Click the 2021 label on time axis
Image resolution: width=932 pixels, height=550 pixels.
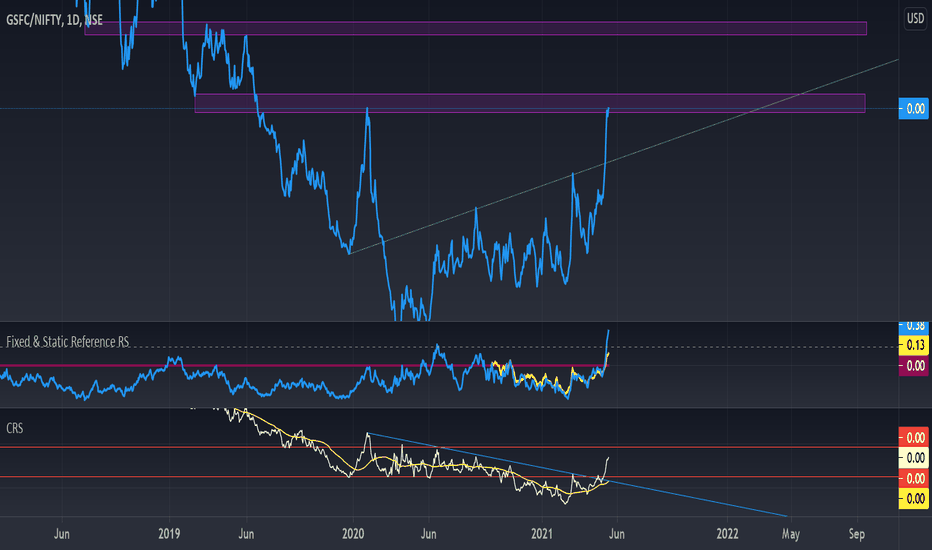coord(542,534)
